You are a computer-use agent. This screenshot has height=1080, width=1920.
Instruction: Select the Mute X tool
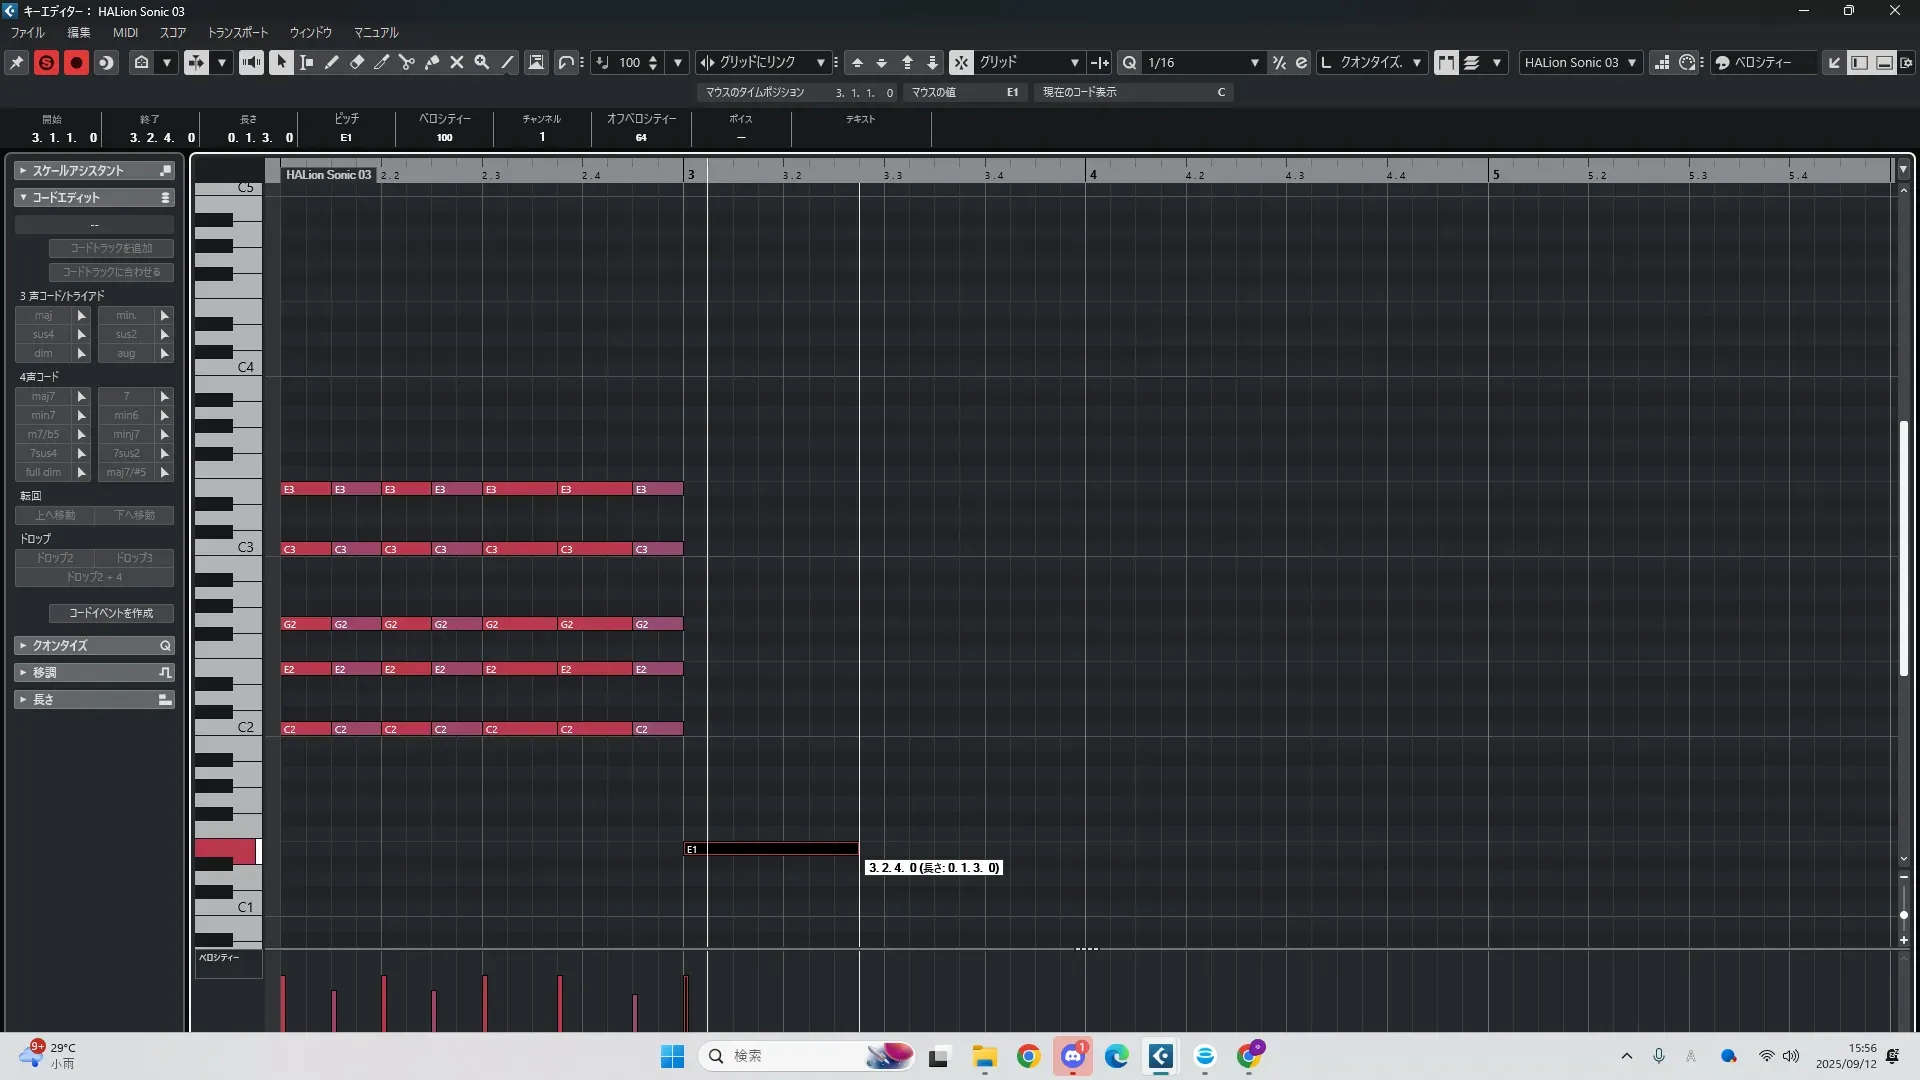coord(457,62)
